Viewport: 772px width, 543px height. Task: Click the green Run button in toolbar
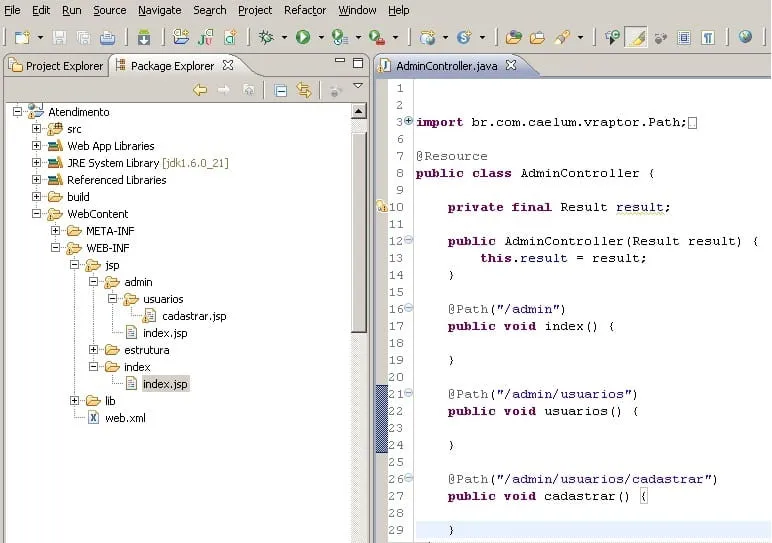click(x=302, y=37)
